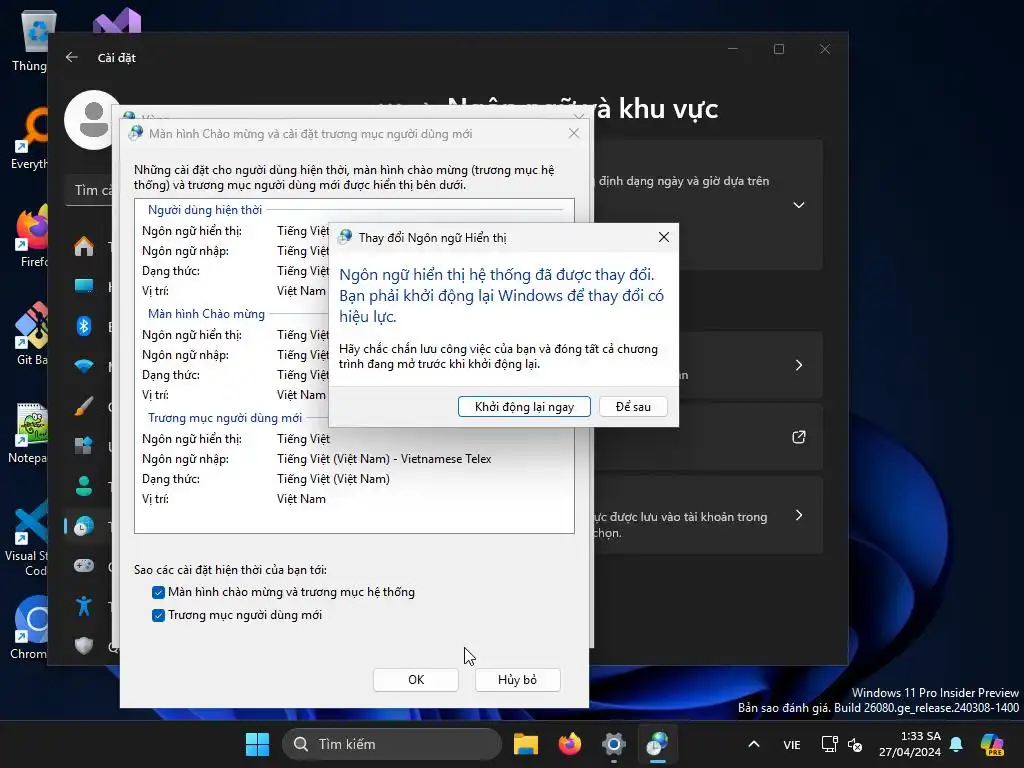
Task: Open the Chrome desktop shortcut
Action: [x=30, y=628]
